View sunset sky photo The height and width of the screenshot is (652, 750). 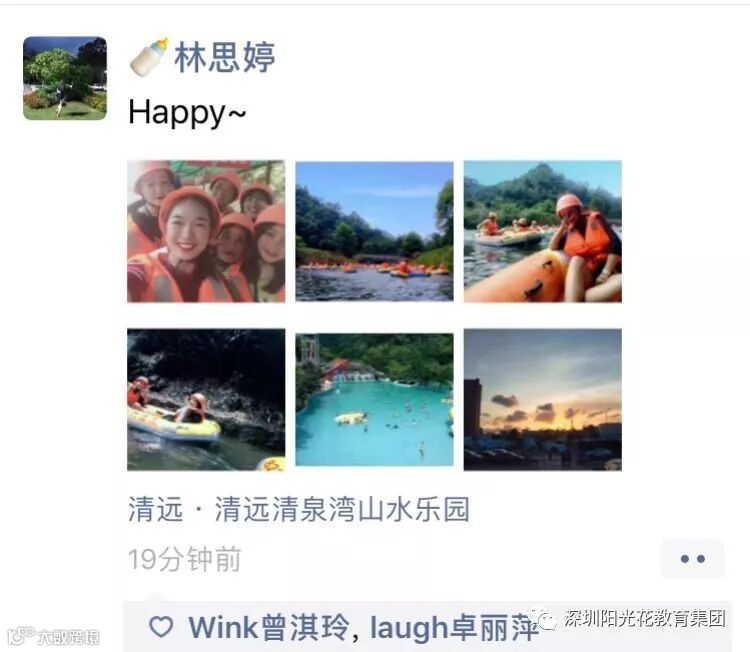tap(543, 400)
